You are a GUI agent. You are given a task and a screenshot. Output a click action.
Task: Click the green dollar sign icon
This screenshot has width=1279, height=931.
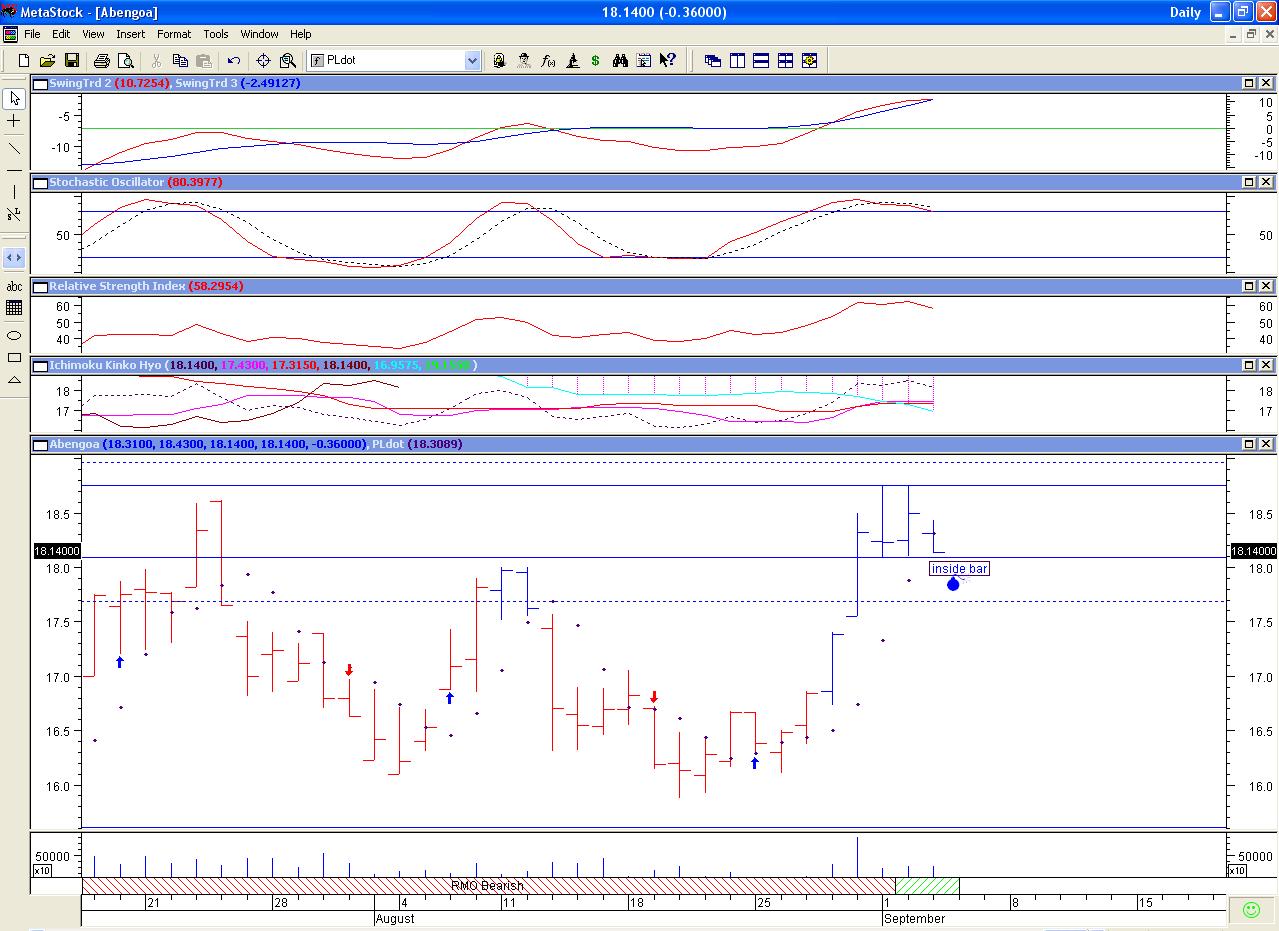point(596,61)
